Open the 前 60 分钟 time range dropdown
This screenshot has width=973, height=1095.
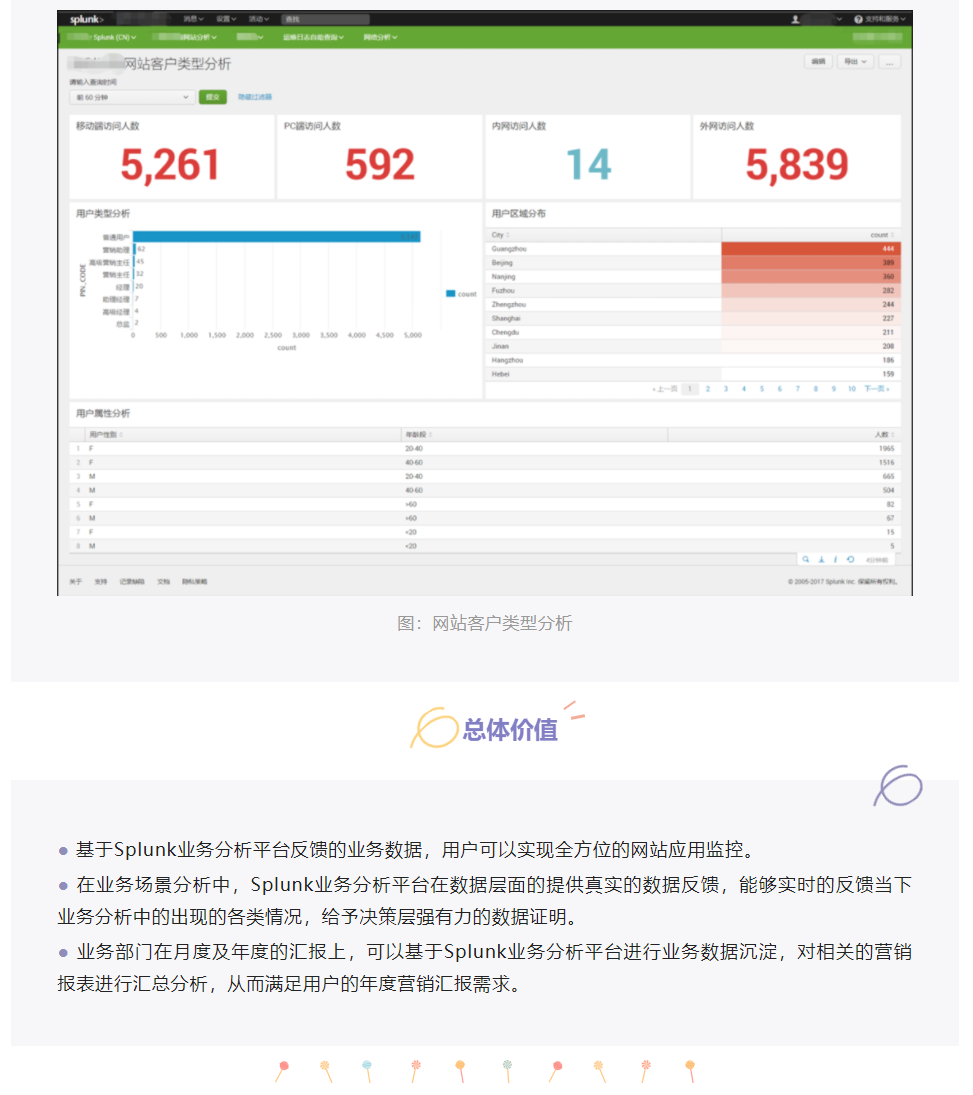coord(131,97)
